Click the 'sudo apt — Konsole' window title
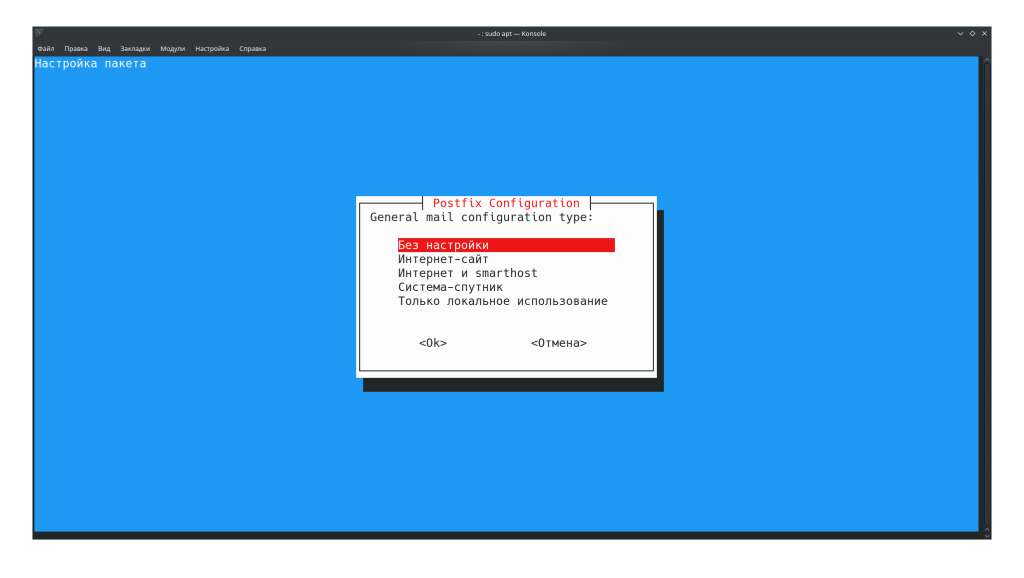 pos(512,33)
